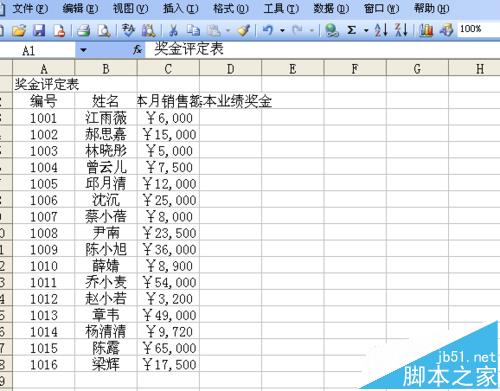500x391 pixels.
Task: Select cell A1 containing 奖金评定表
Action: [44, 84]
